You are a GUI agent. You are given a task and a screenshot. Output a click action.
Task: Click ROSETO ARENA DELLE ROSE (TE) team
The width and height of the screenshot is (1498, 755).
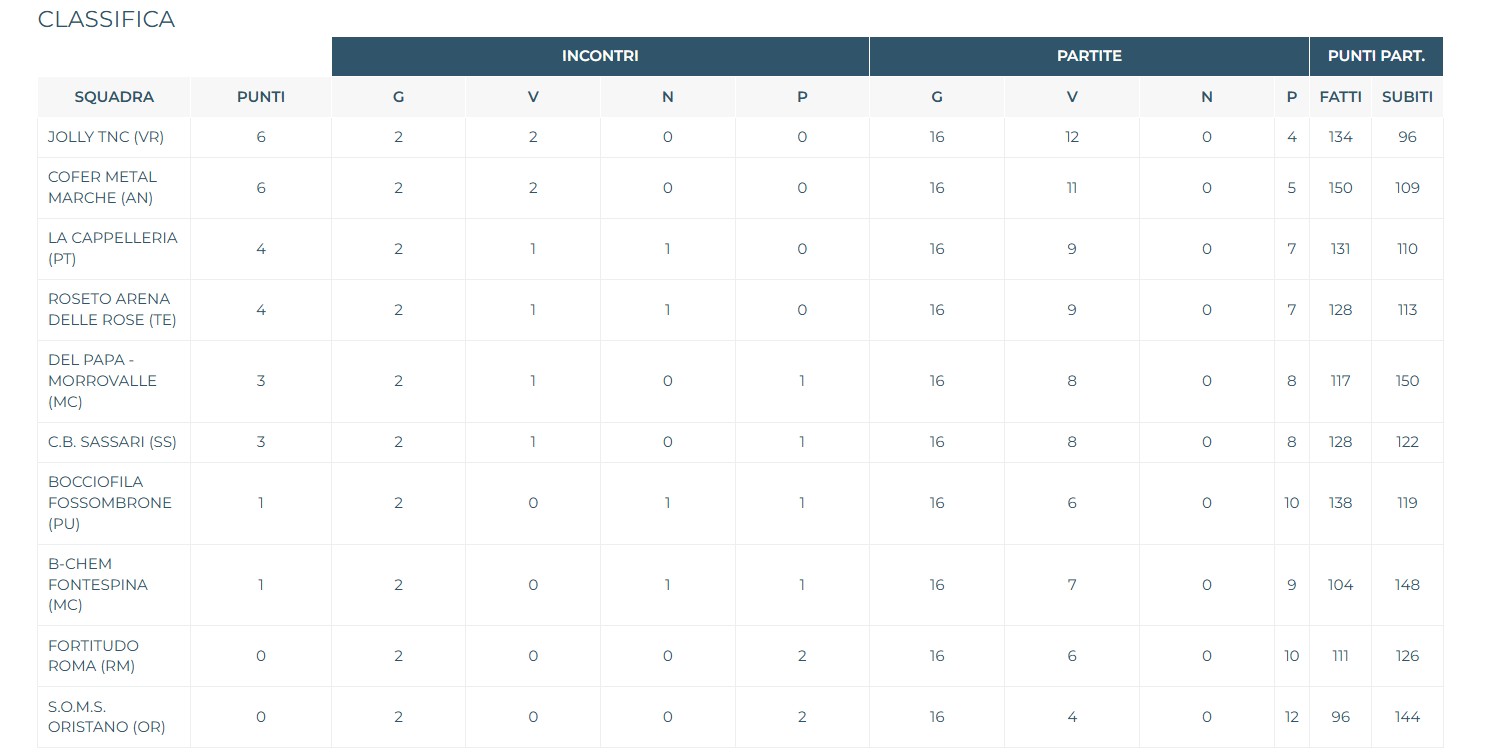(109, 310)
